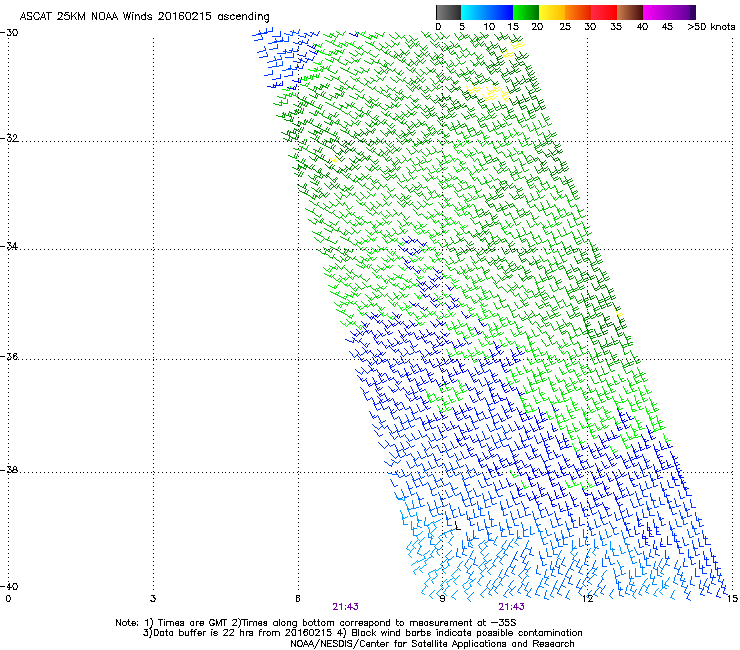Click the legend label '45'
The width and height of the screenshot is (740, 650).
(667, 27)
